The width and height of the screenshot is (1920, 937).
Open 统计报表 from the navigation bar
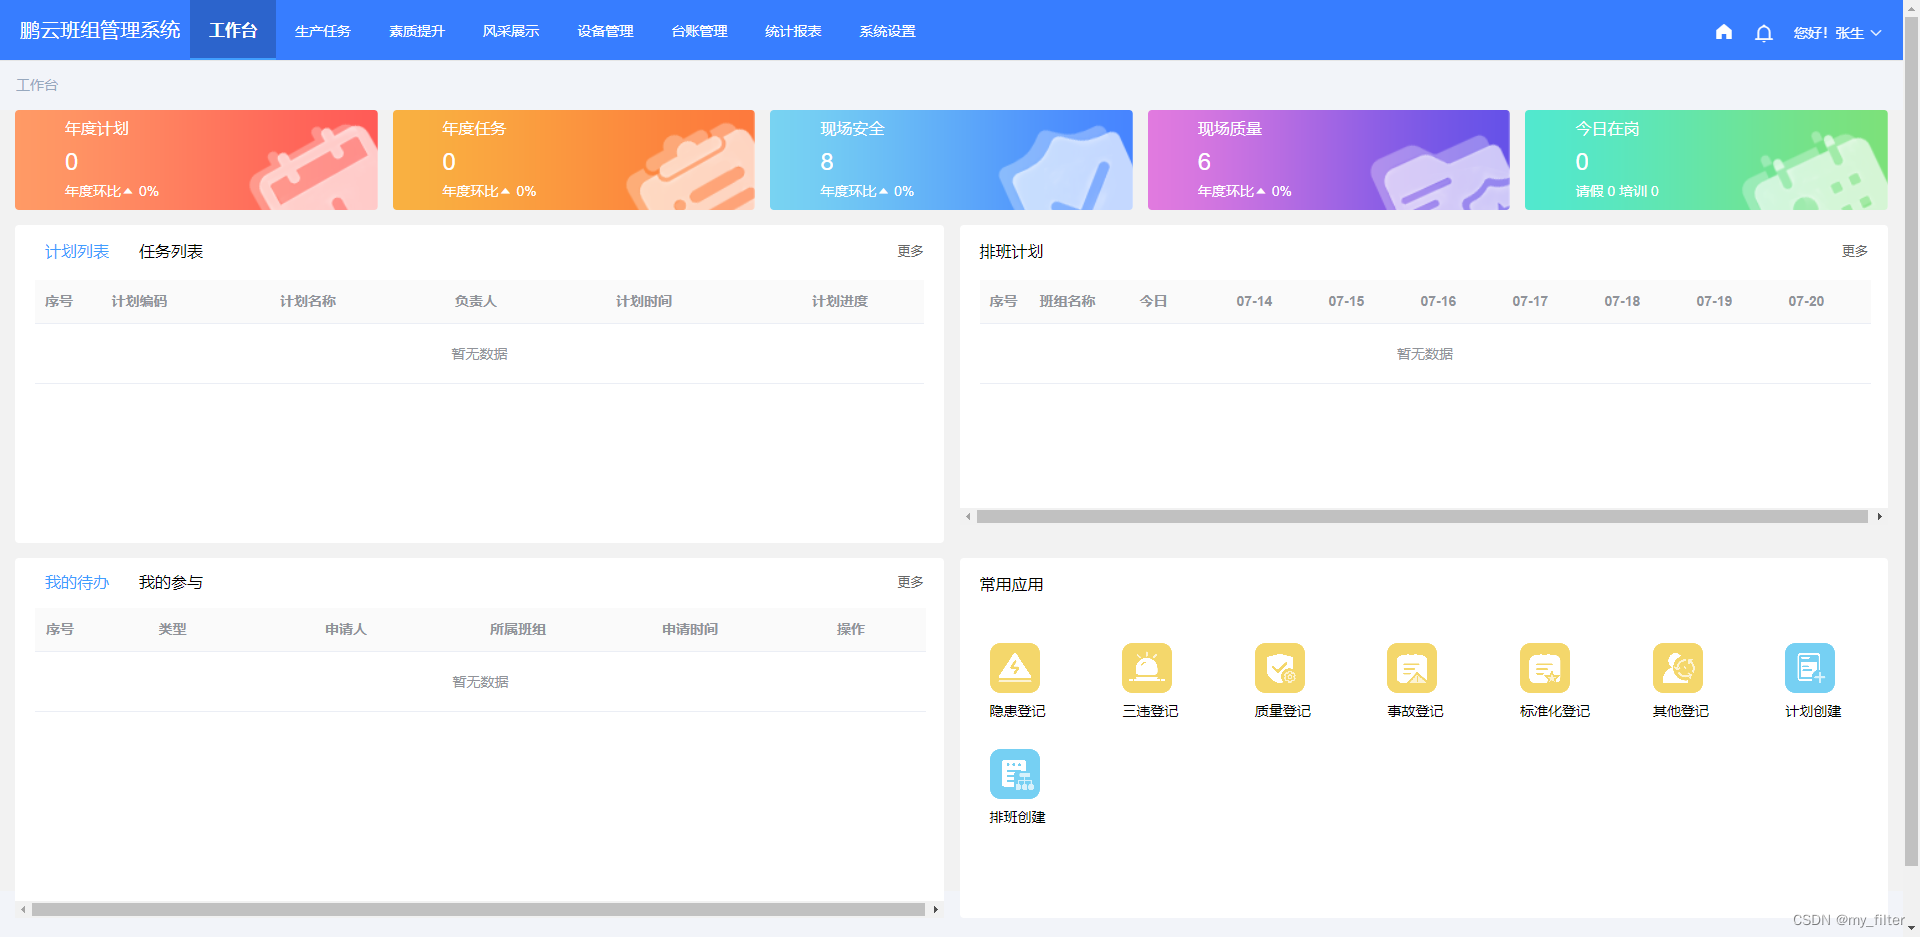click(792, 31)
